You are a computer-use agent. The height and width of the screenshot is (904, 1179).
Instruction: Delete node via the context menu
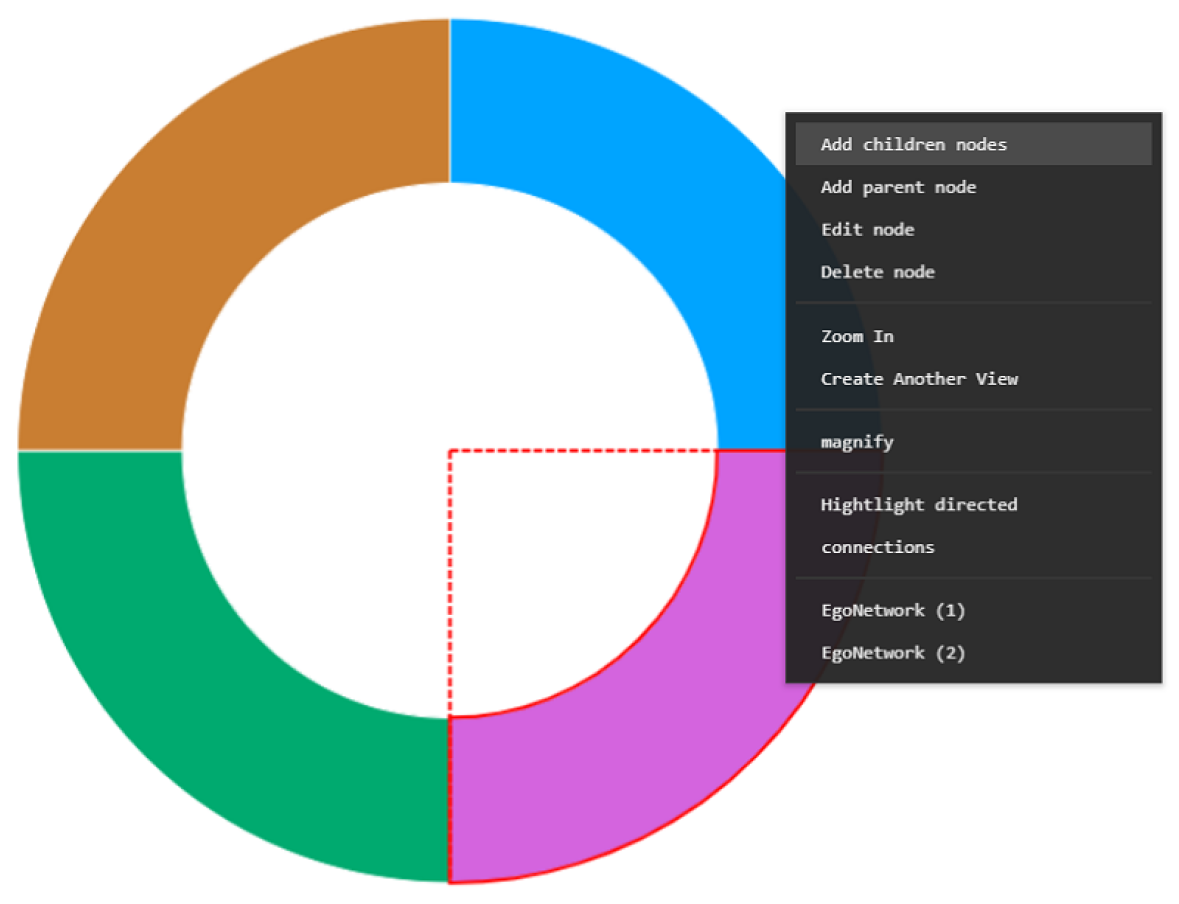877,272
